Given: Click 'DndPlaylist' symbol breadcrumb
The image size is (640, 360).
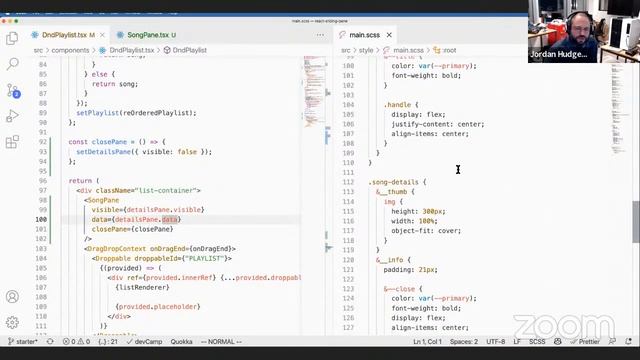Looking at the screenshot, I should [x=189, y=50].
